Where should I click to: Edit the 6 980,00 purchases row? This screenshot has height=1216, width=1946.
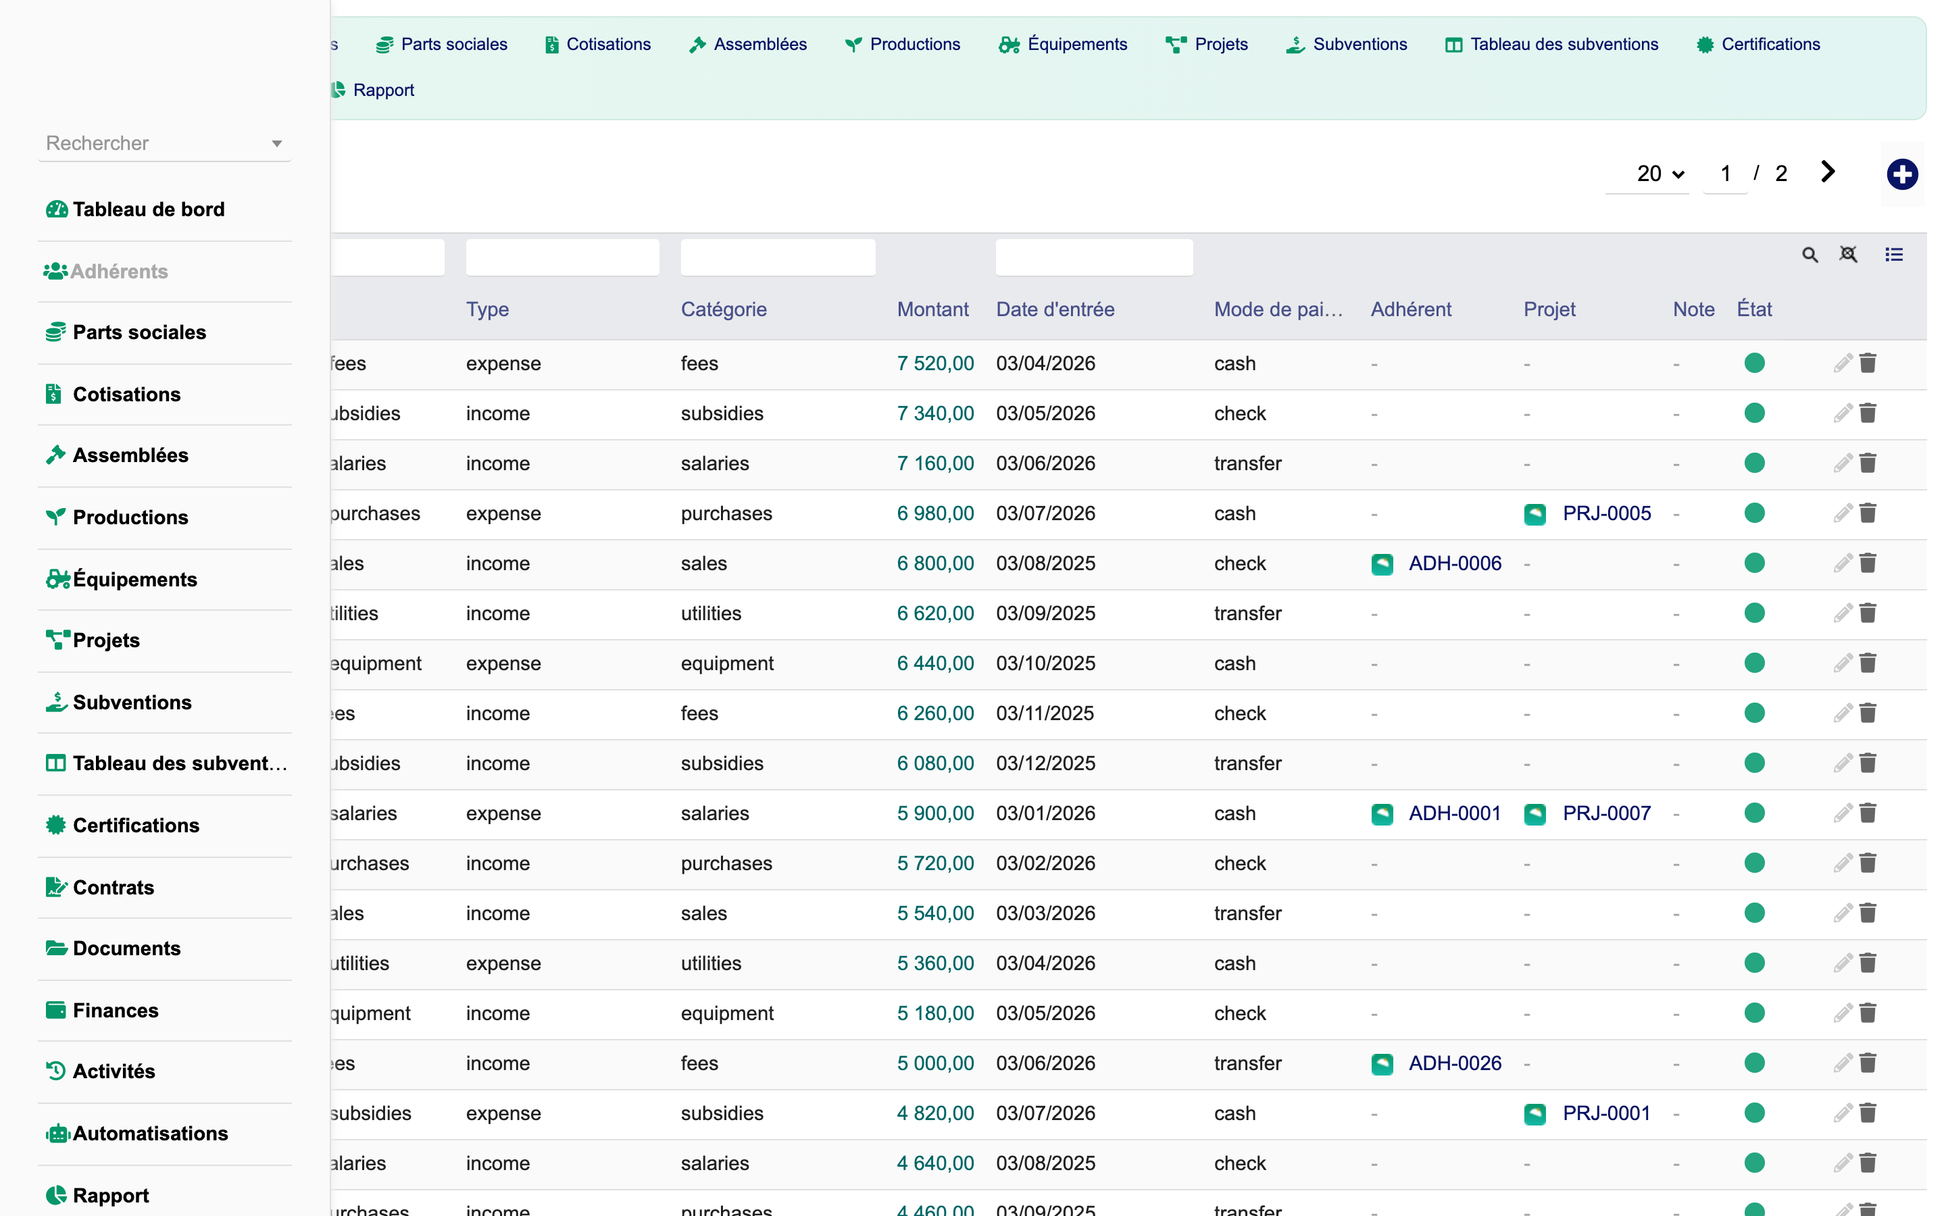[1843, 513]
